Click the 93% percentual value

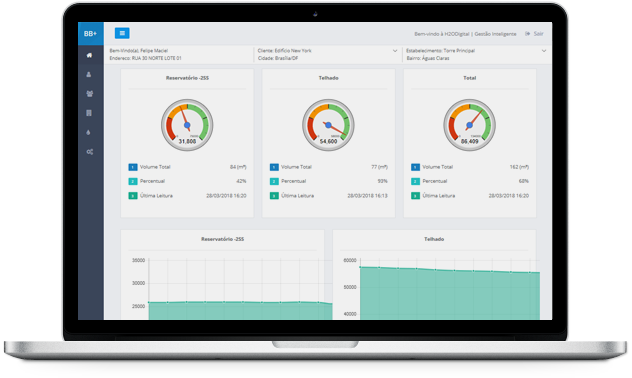pos(383,181)
